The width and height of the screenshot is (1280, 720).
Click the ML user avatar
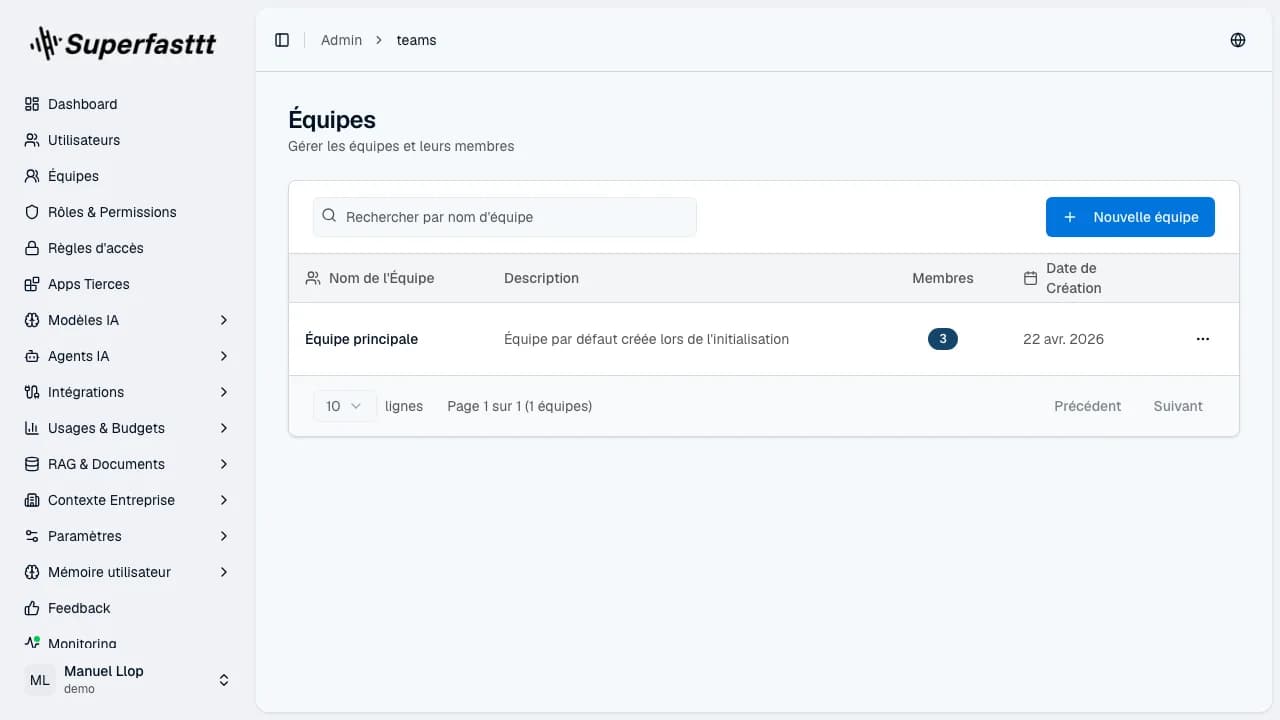(40, 680)
